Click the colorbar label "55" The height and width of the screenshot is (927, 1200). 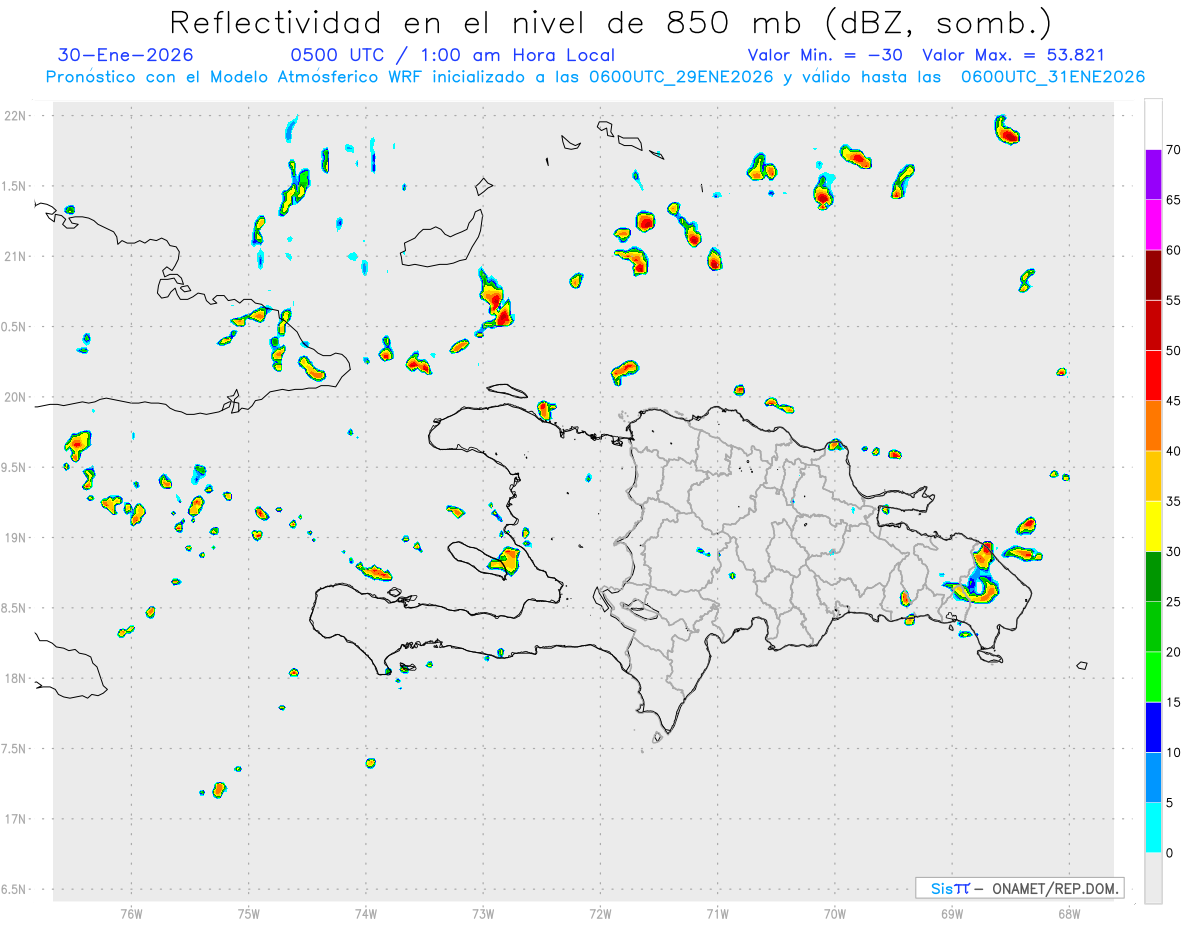click(1174, 300)
